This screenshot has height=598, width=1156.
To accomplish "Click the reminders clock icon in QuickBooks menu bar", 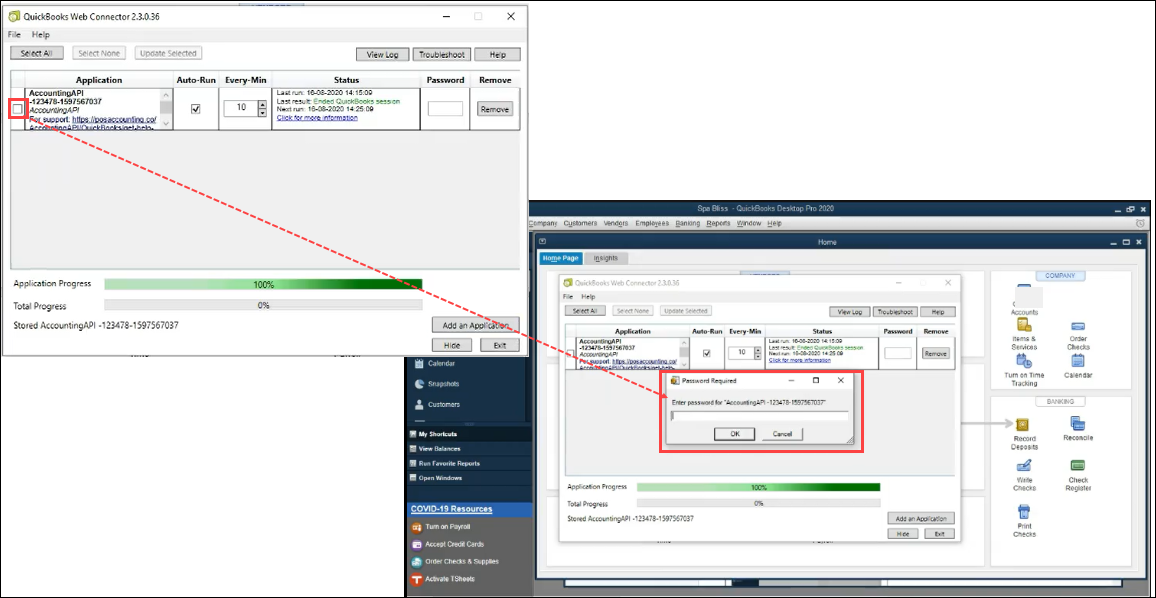I will coord(1140,223).
